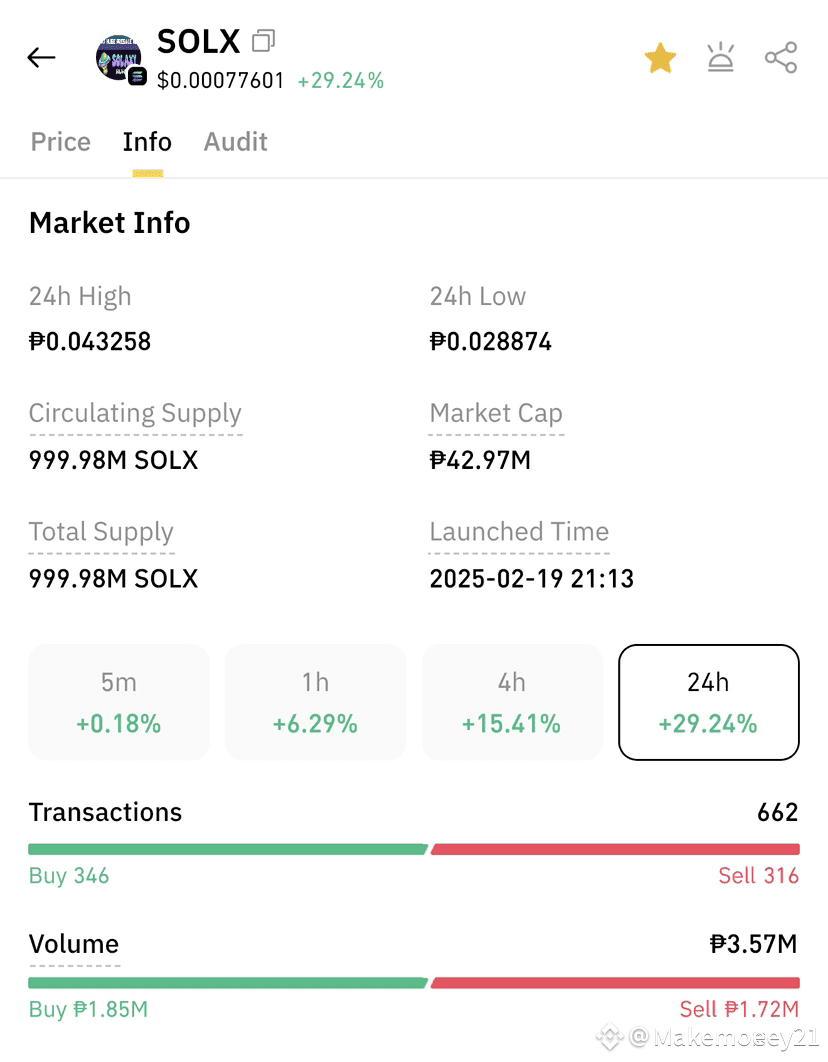This screenshot has width=828, height=1062.
Task: Copy the SOLX contract address icon
Action: point(263,41)
